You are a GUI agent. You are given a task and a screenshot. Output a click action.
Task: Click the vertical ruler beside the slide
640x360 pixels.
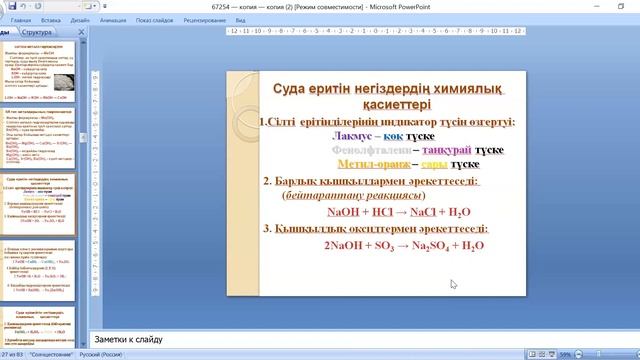coord(95,183)
